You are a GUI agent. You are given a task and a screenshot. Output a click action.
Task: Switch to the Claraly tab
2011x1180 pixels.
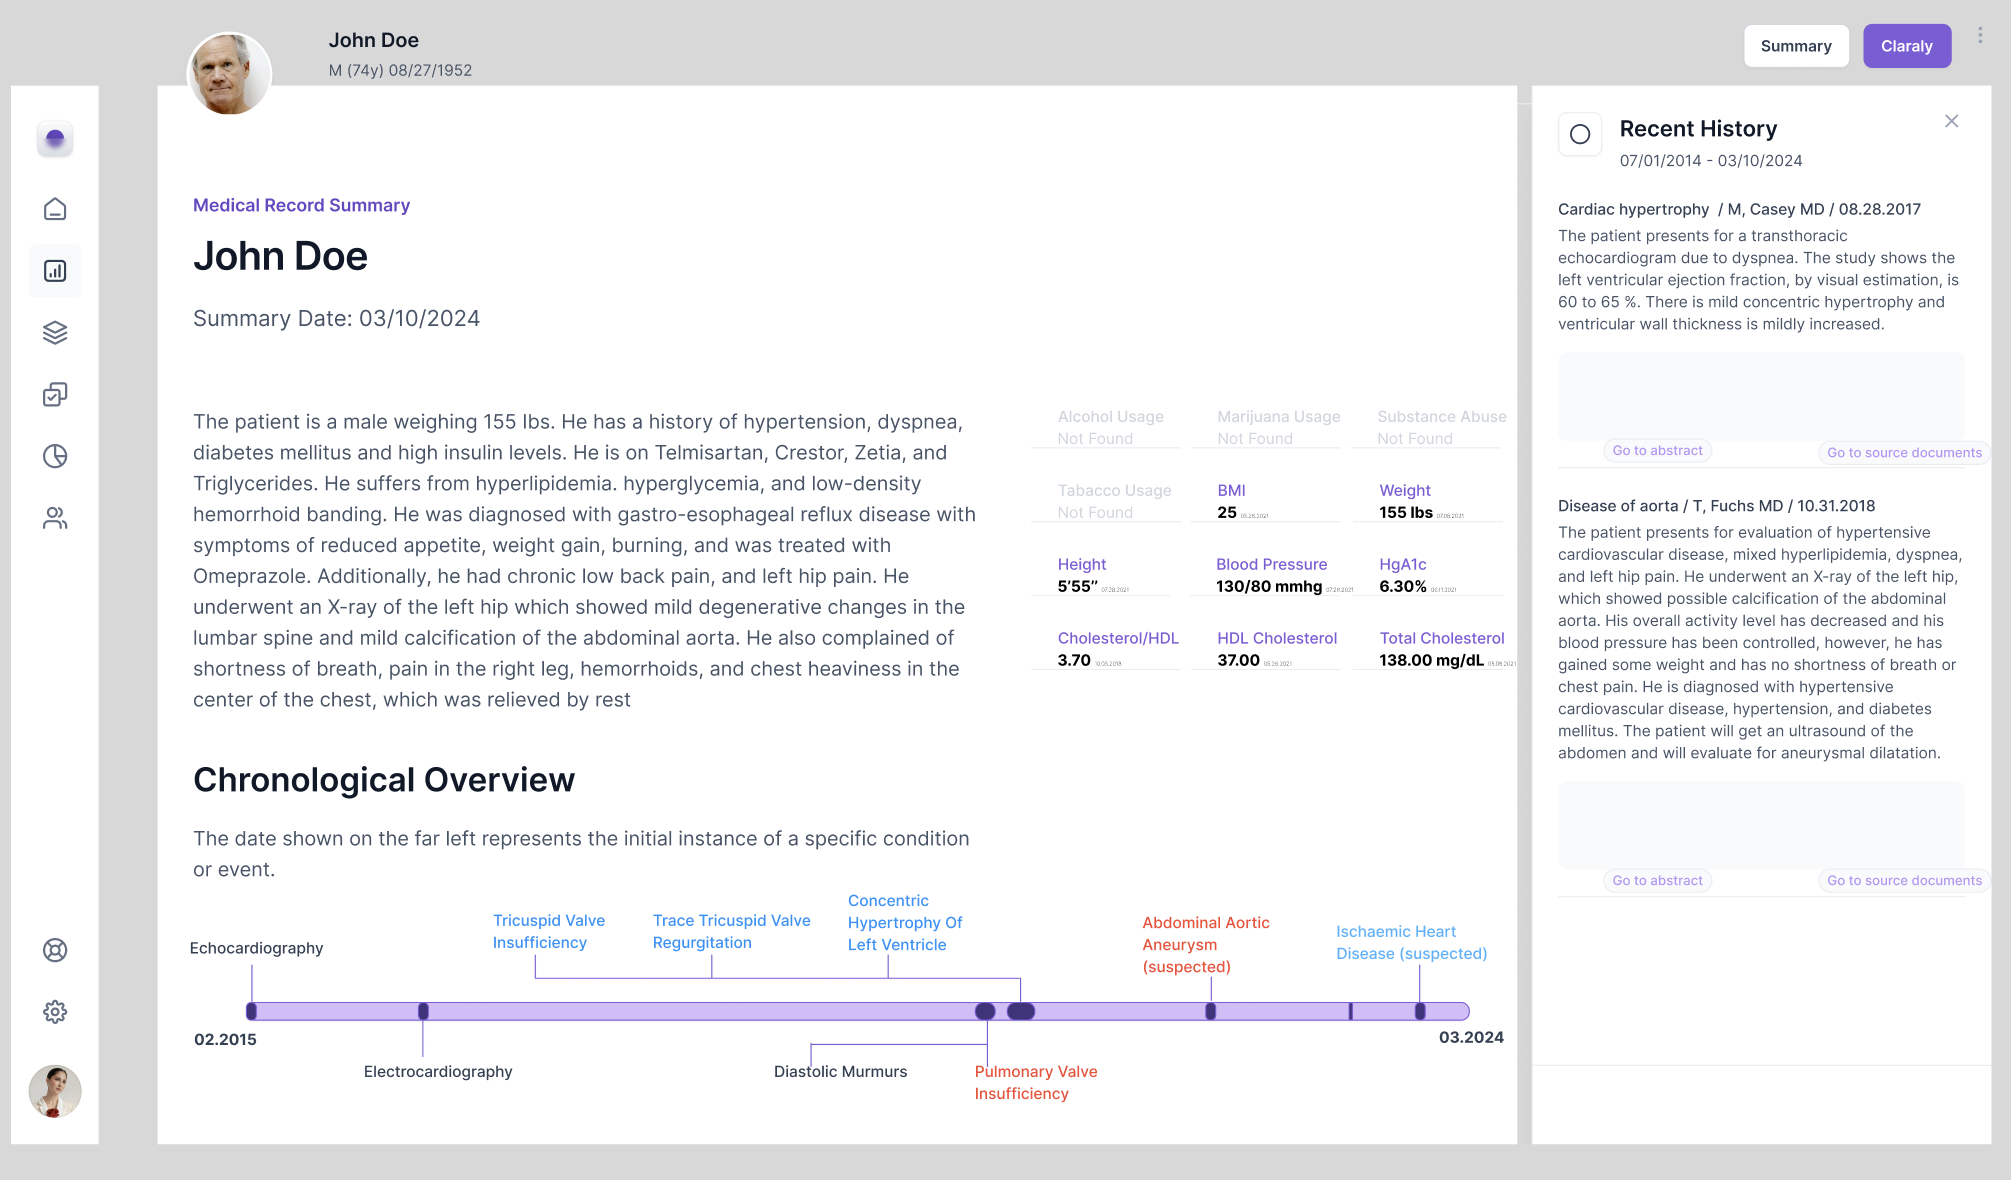click(x=1907, y=46)
